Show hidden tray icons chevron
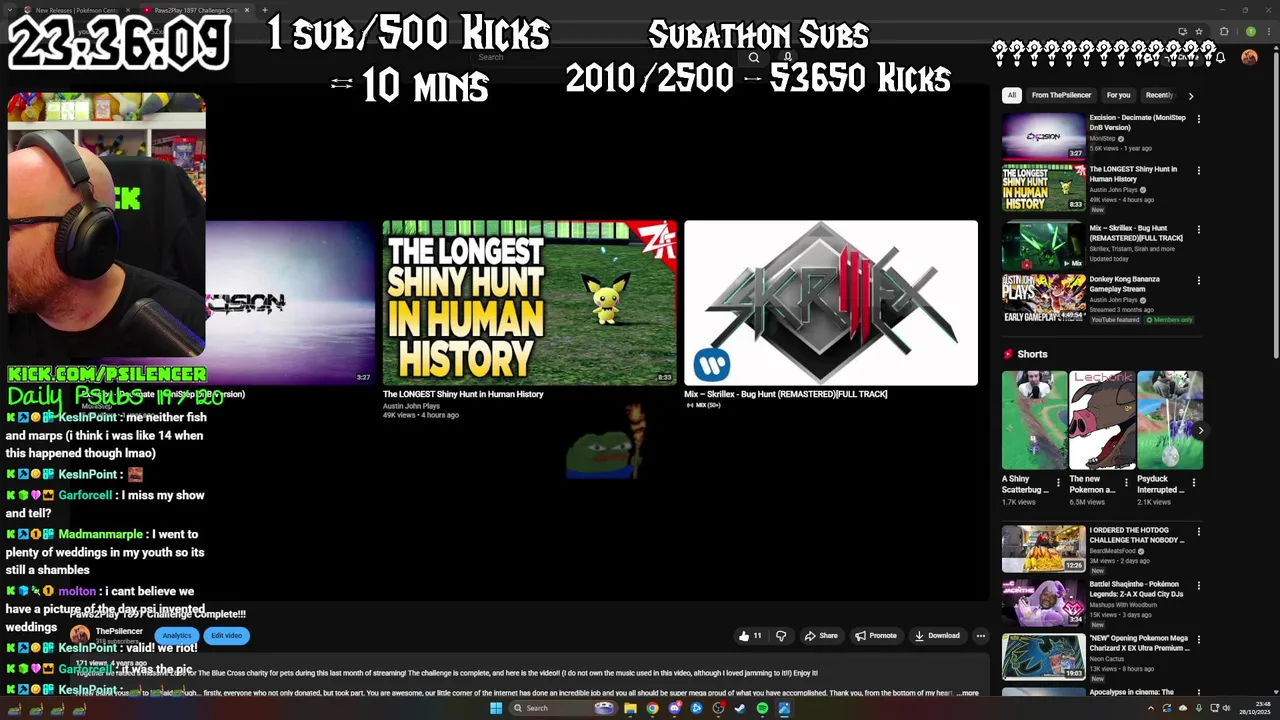The height and width of the screenshot is (720, 1280). (1150, 709)
